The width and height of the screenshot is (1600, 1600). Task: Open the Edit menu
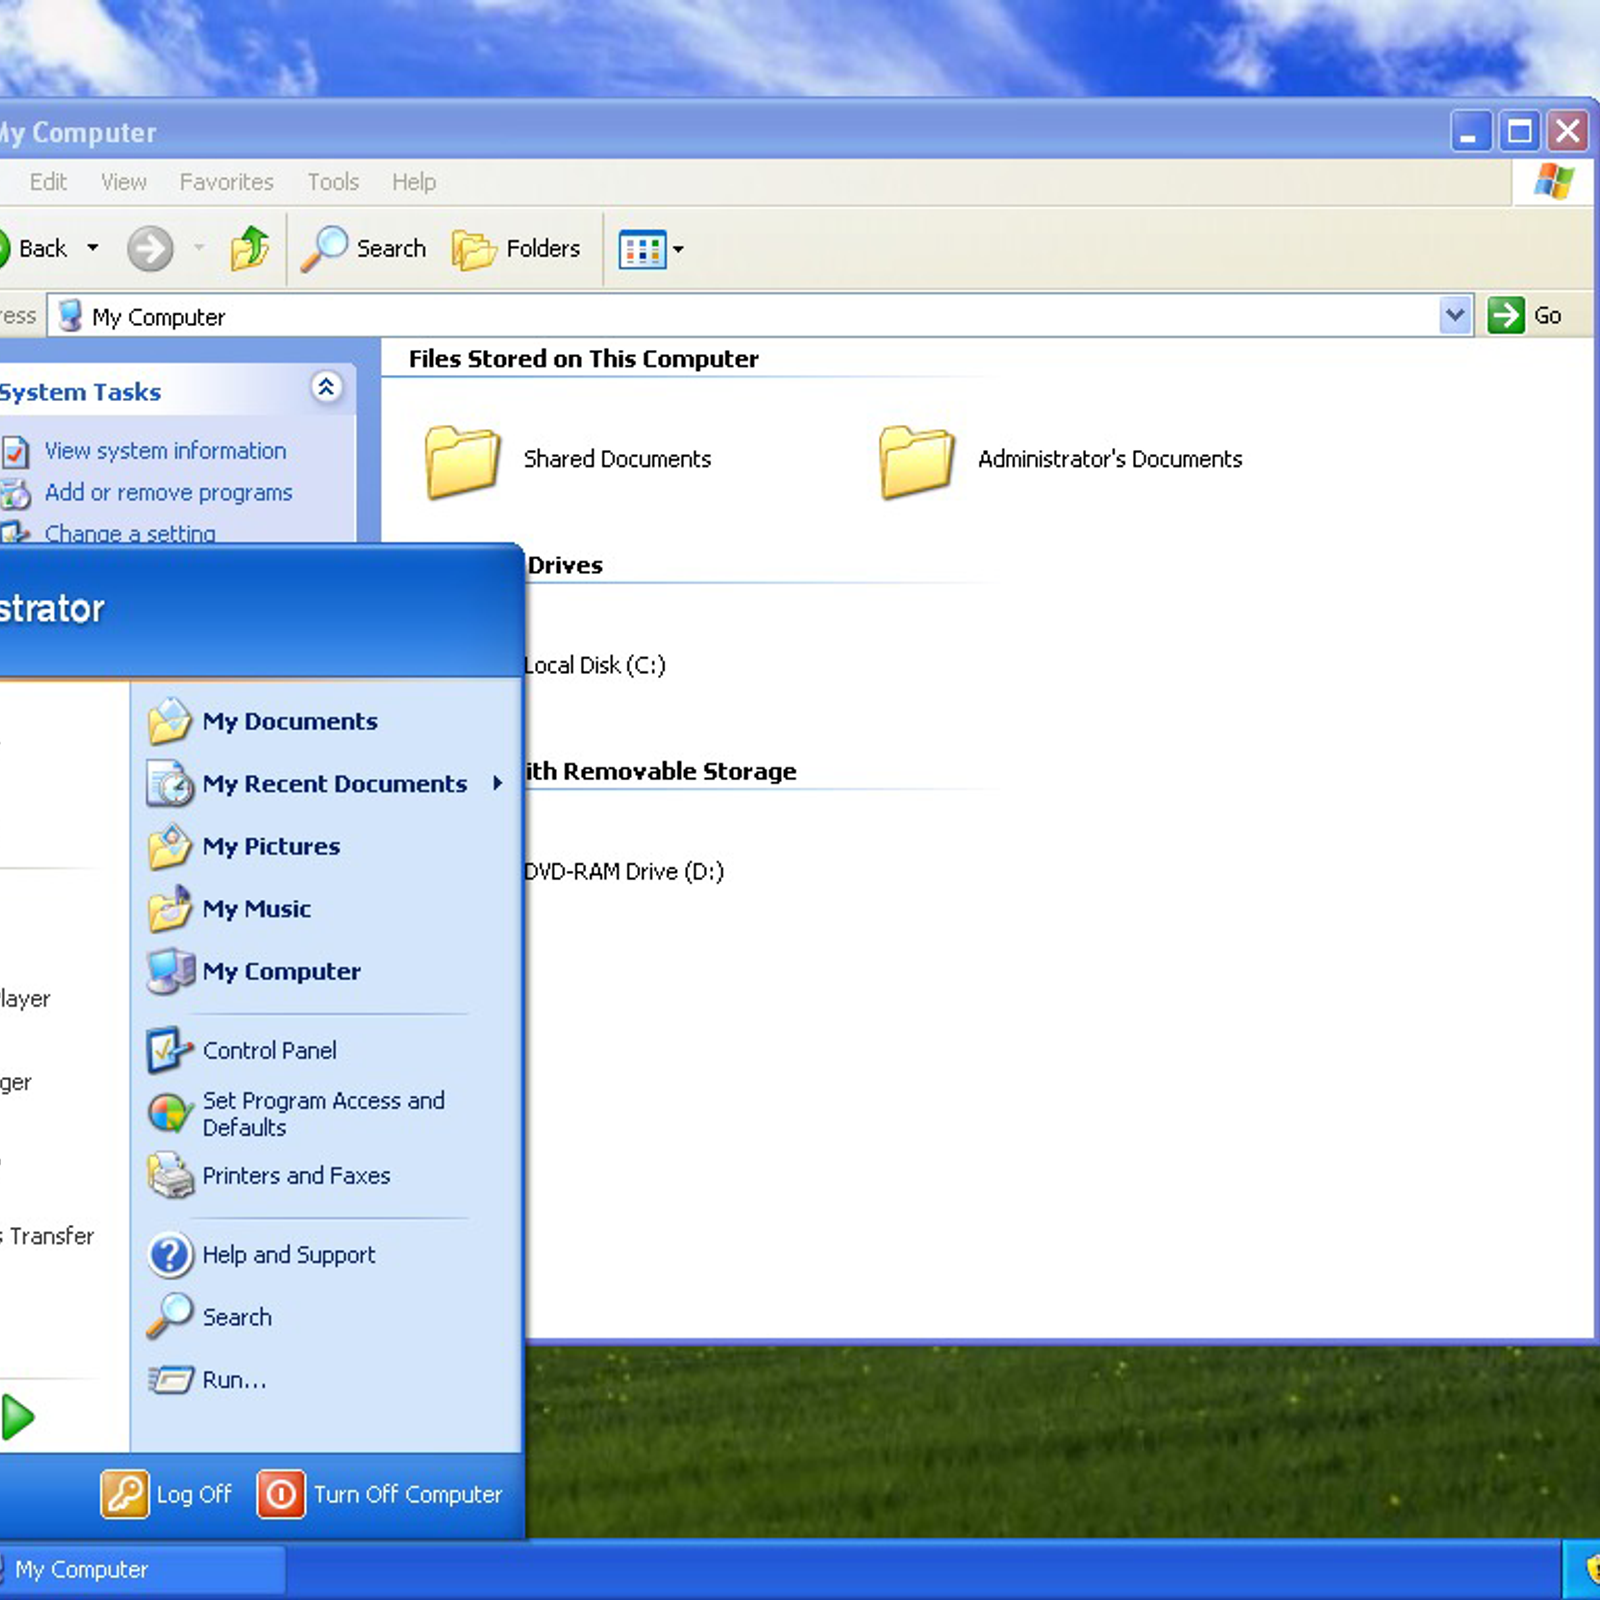tap(48, 182)
